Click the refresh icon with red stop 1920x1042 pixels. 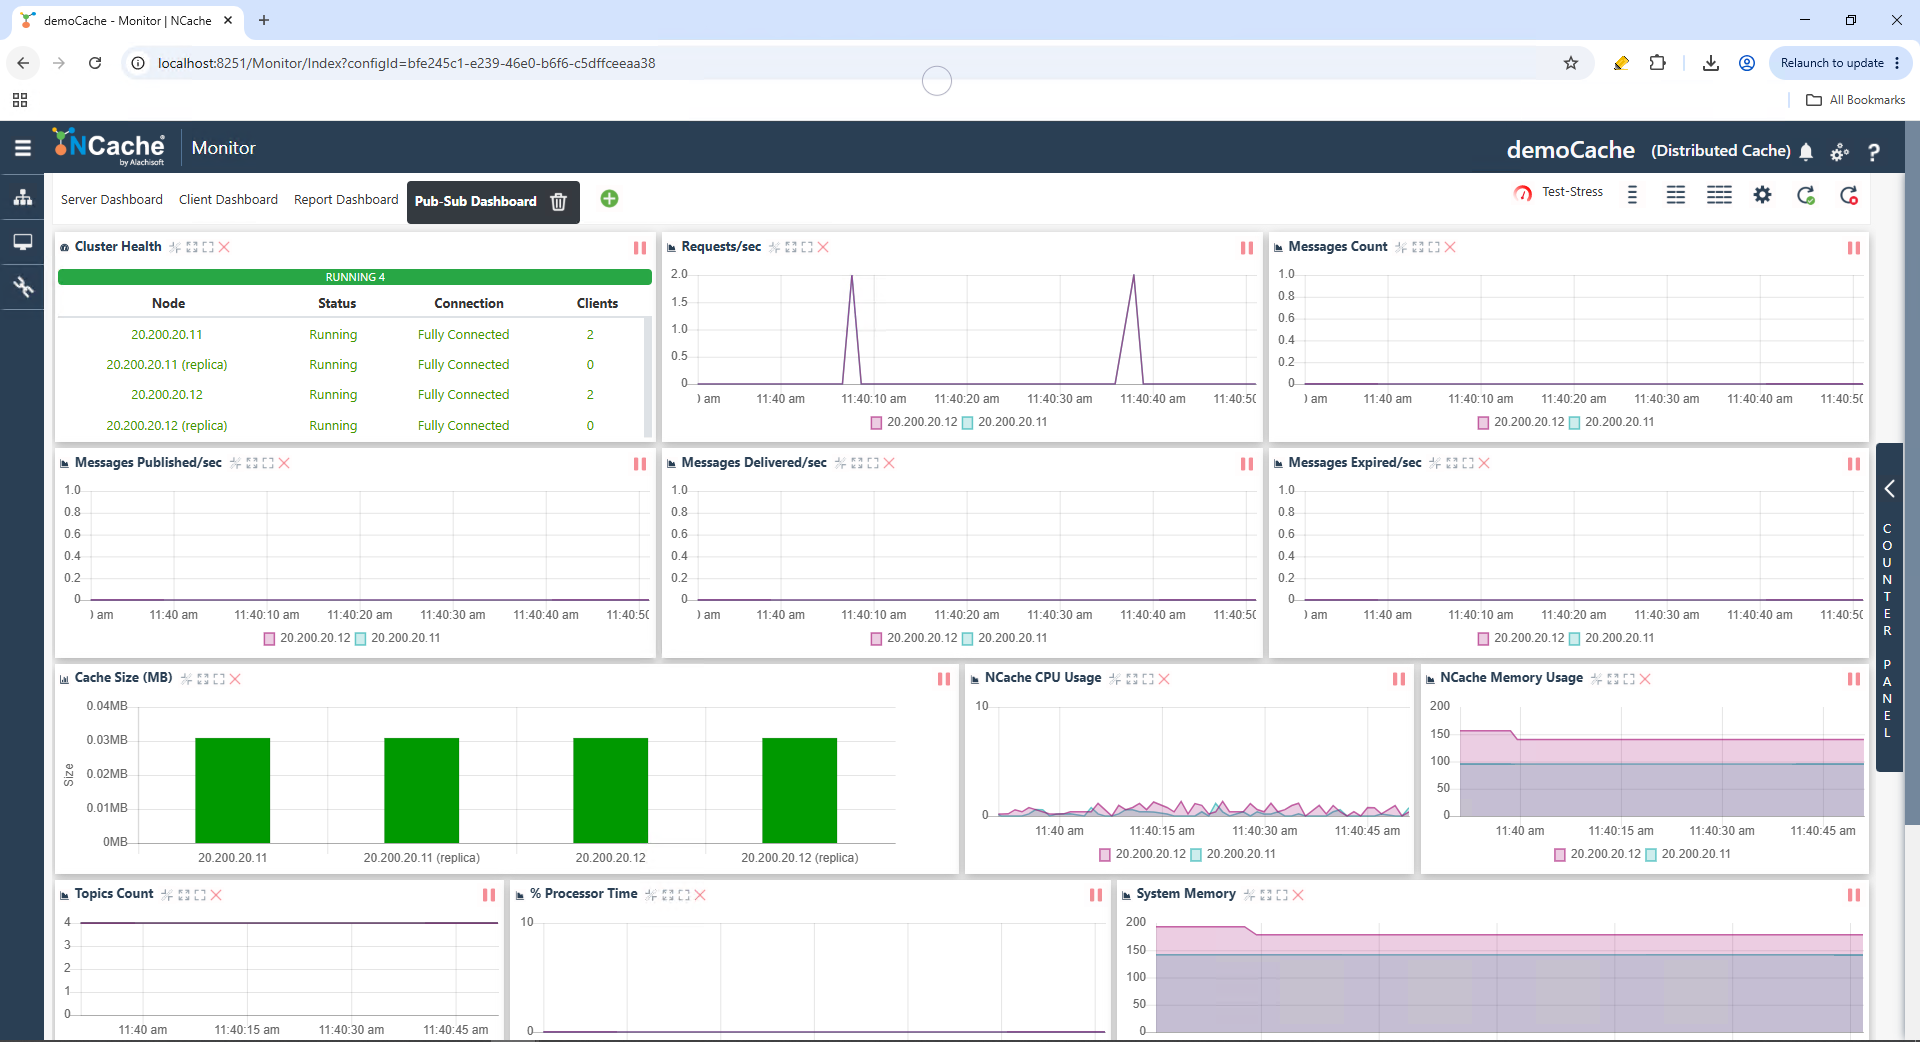1849,195
